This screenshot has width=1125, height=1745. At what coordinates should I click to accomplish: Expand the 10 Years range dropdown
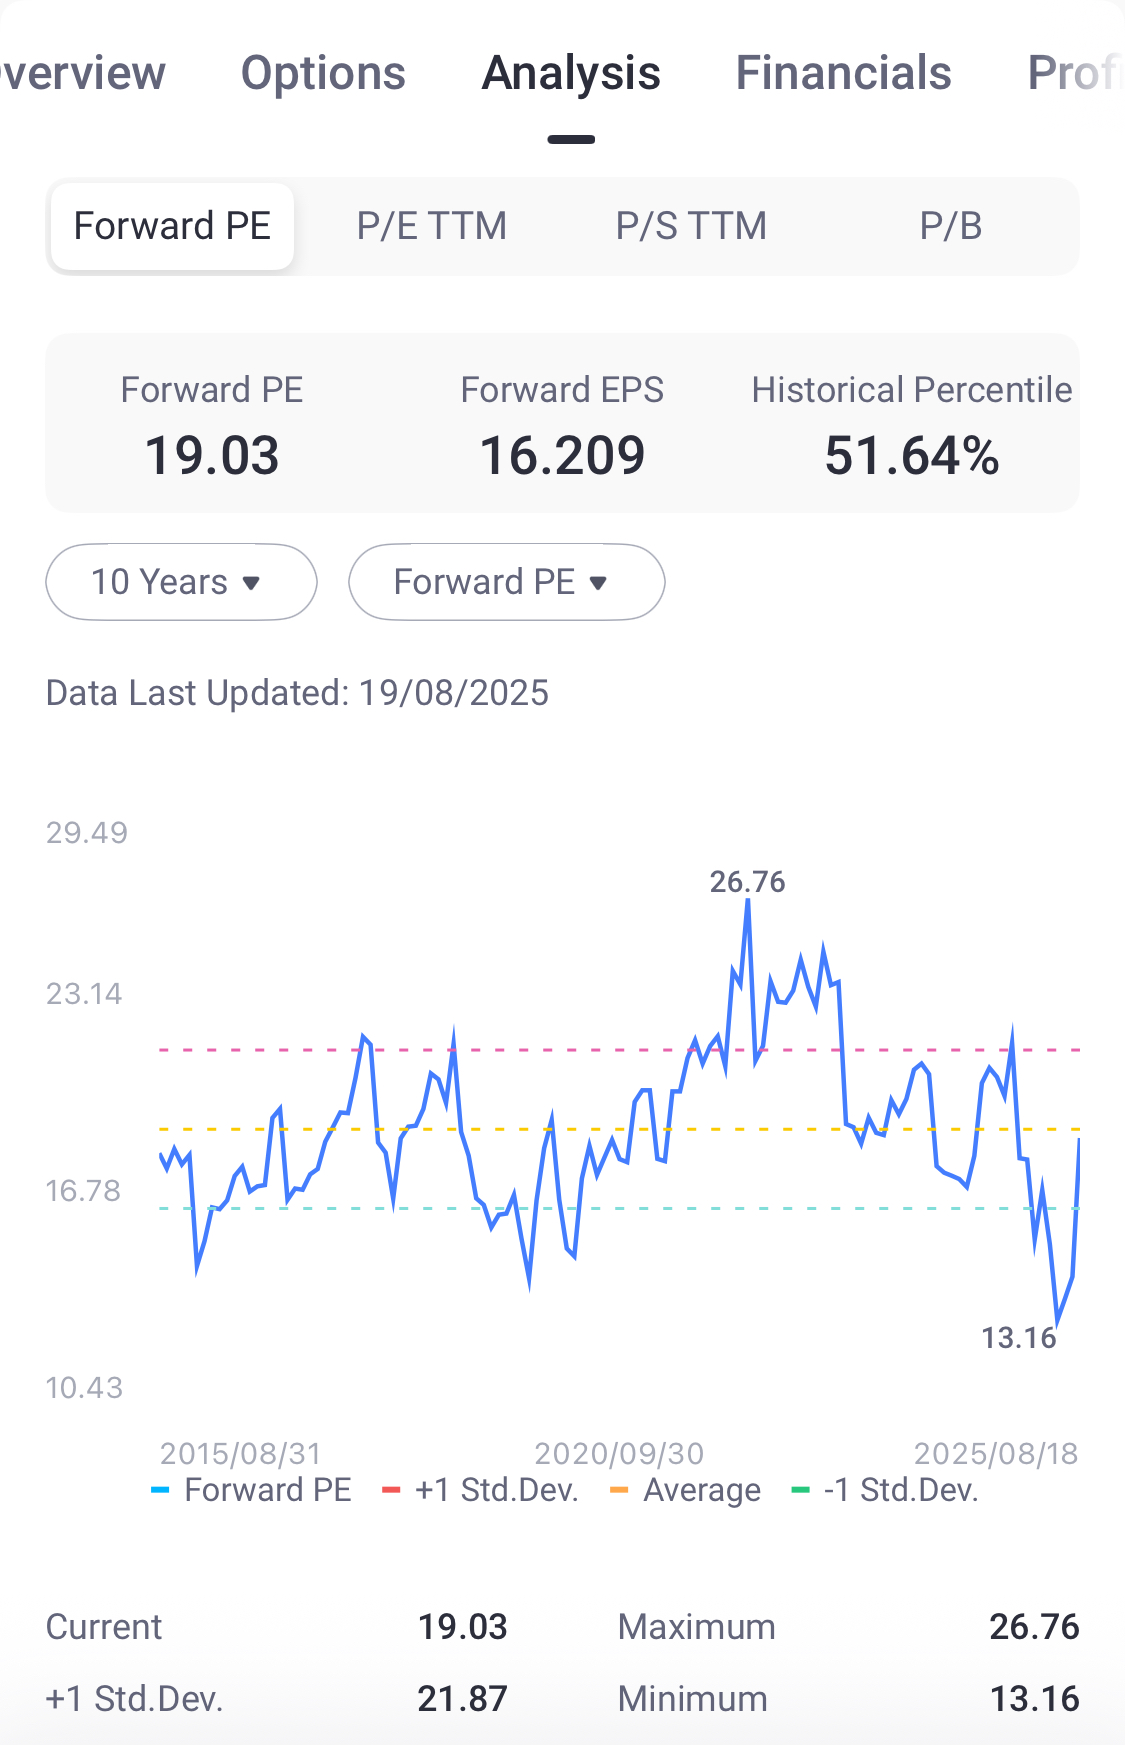(181, 582)
